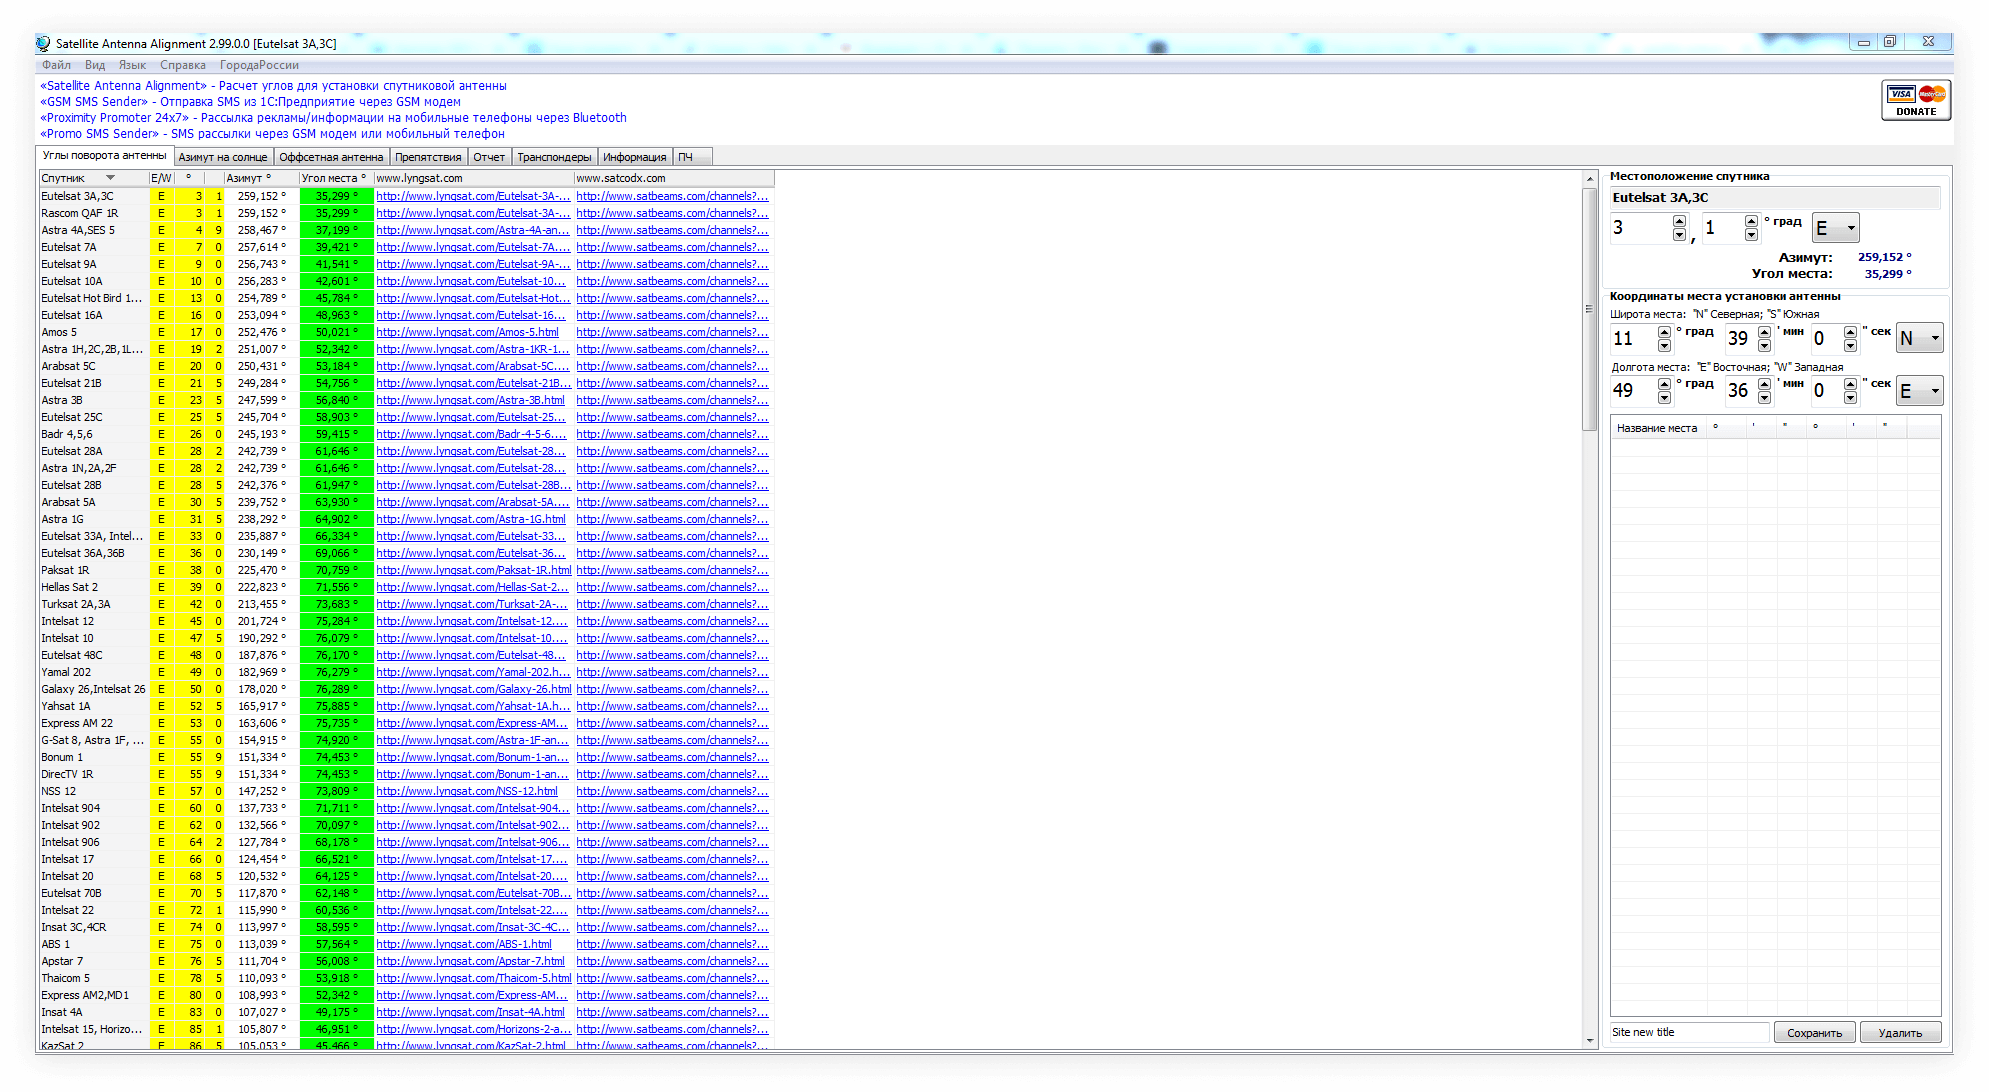Sort by the E/W column header
Screen dimensions: 1989x1092
161,178
